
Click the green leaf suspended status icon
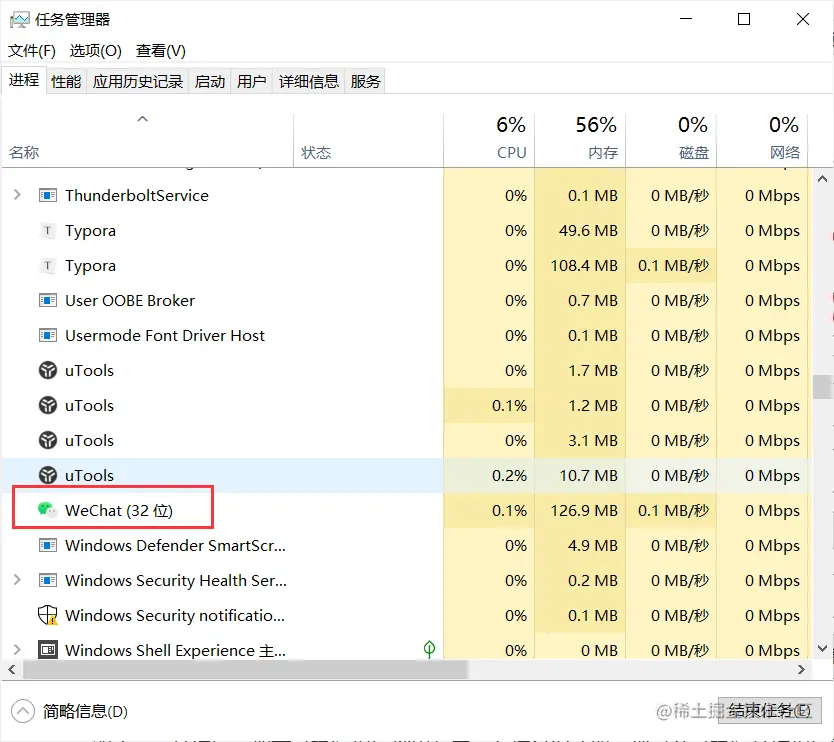(429, 649)
